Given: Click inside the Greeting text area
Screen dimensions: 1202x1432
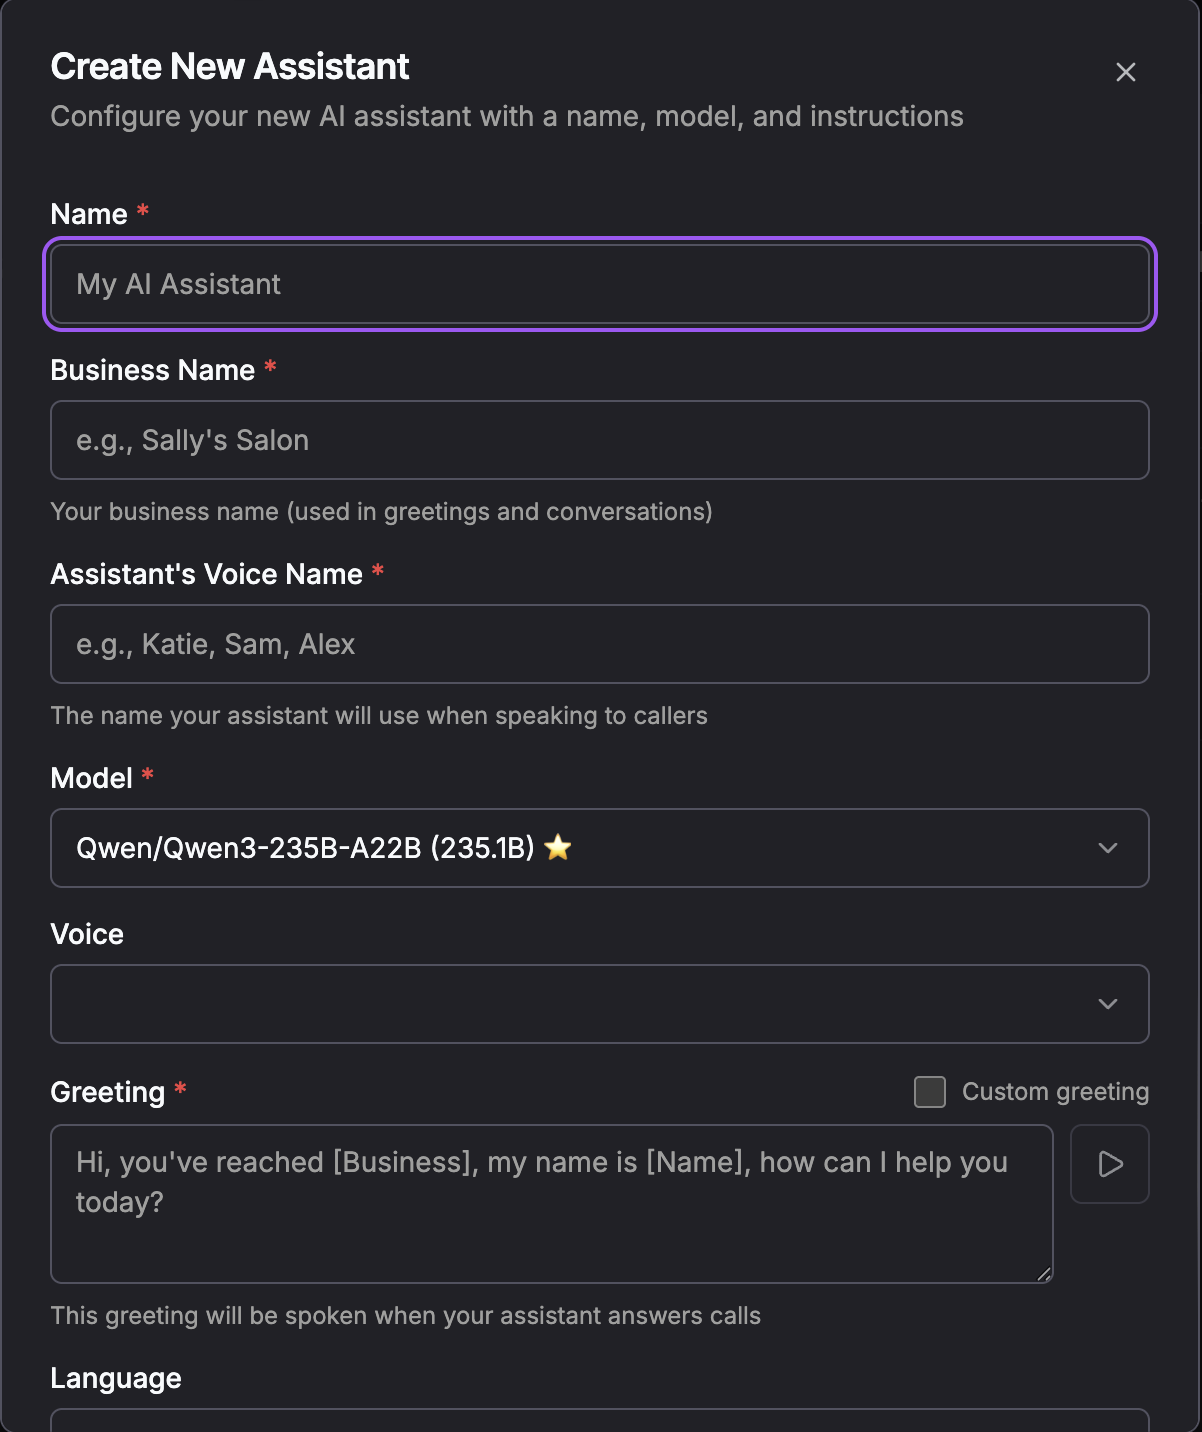Looking at the screenshot, I should pos(550,1200).
